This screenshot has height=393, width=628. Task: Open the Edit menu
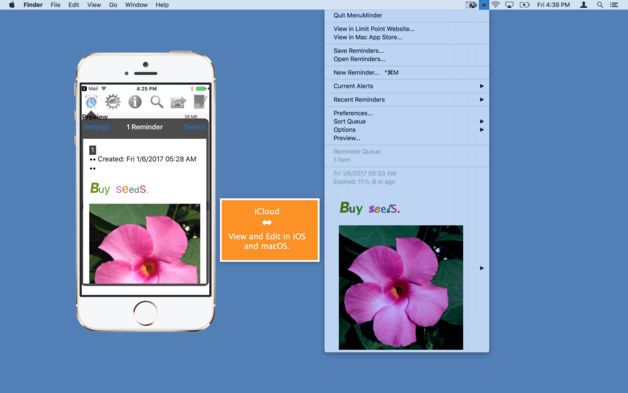point(74,5)
